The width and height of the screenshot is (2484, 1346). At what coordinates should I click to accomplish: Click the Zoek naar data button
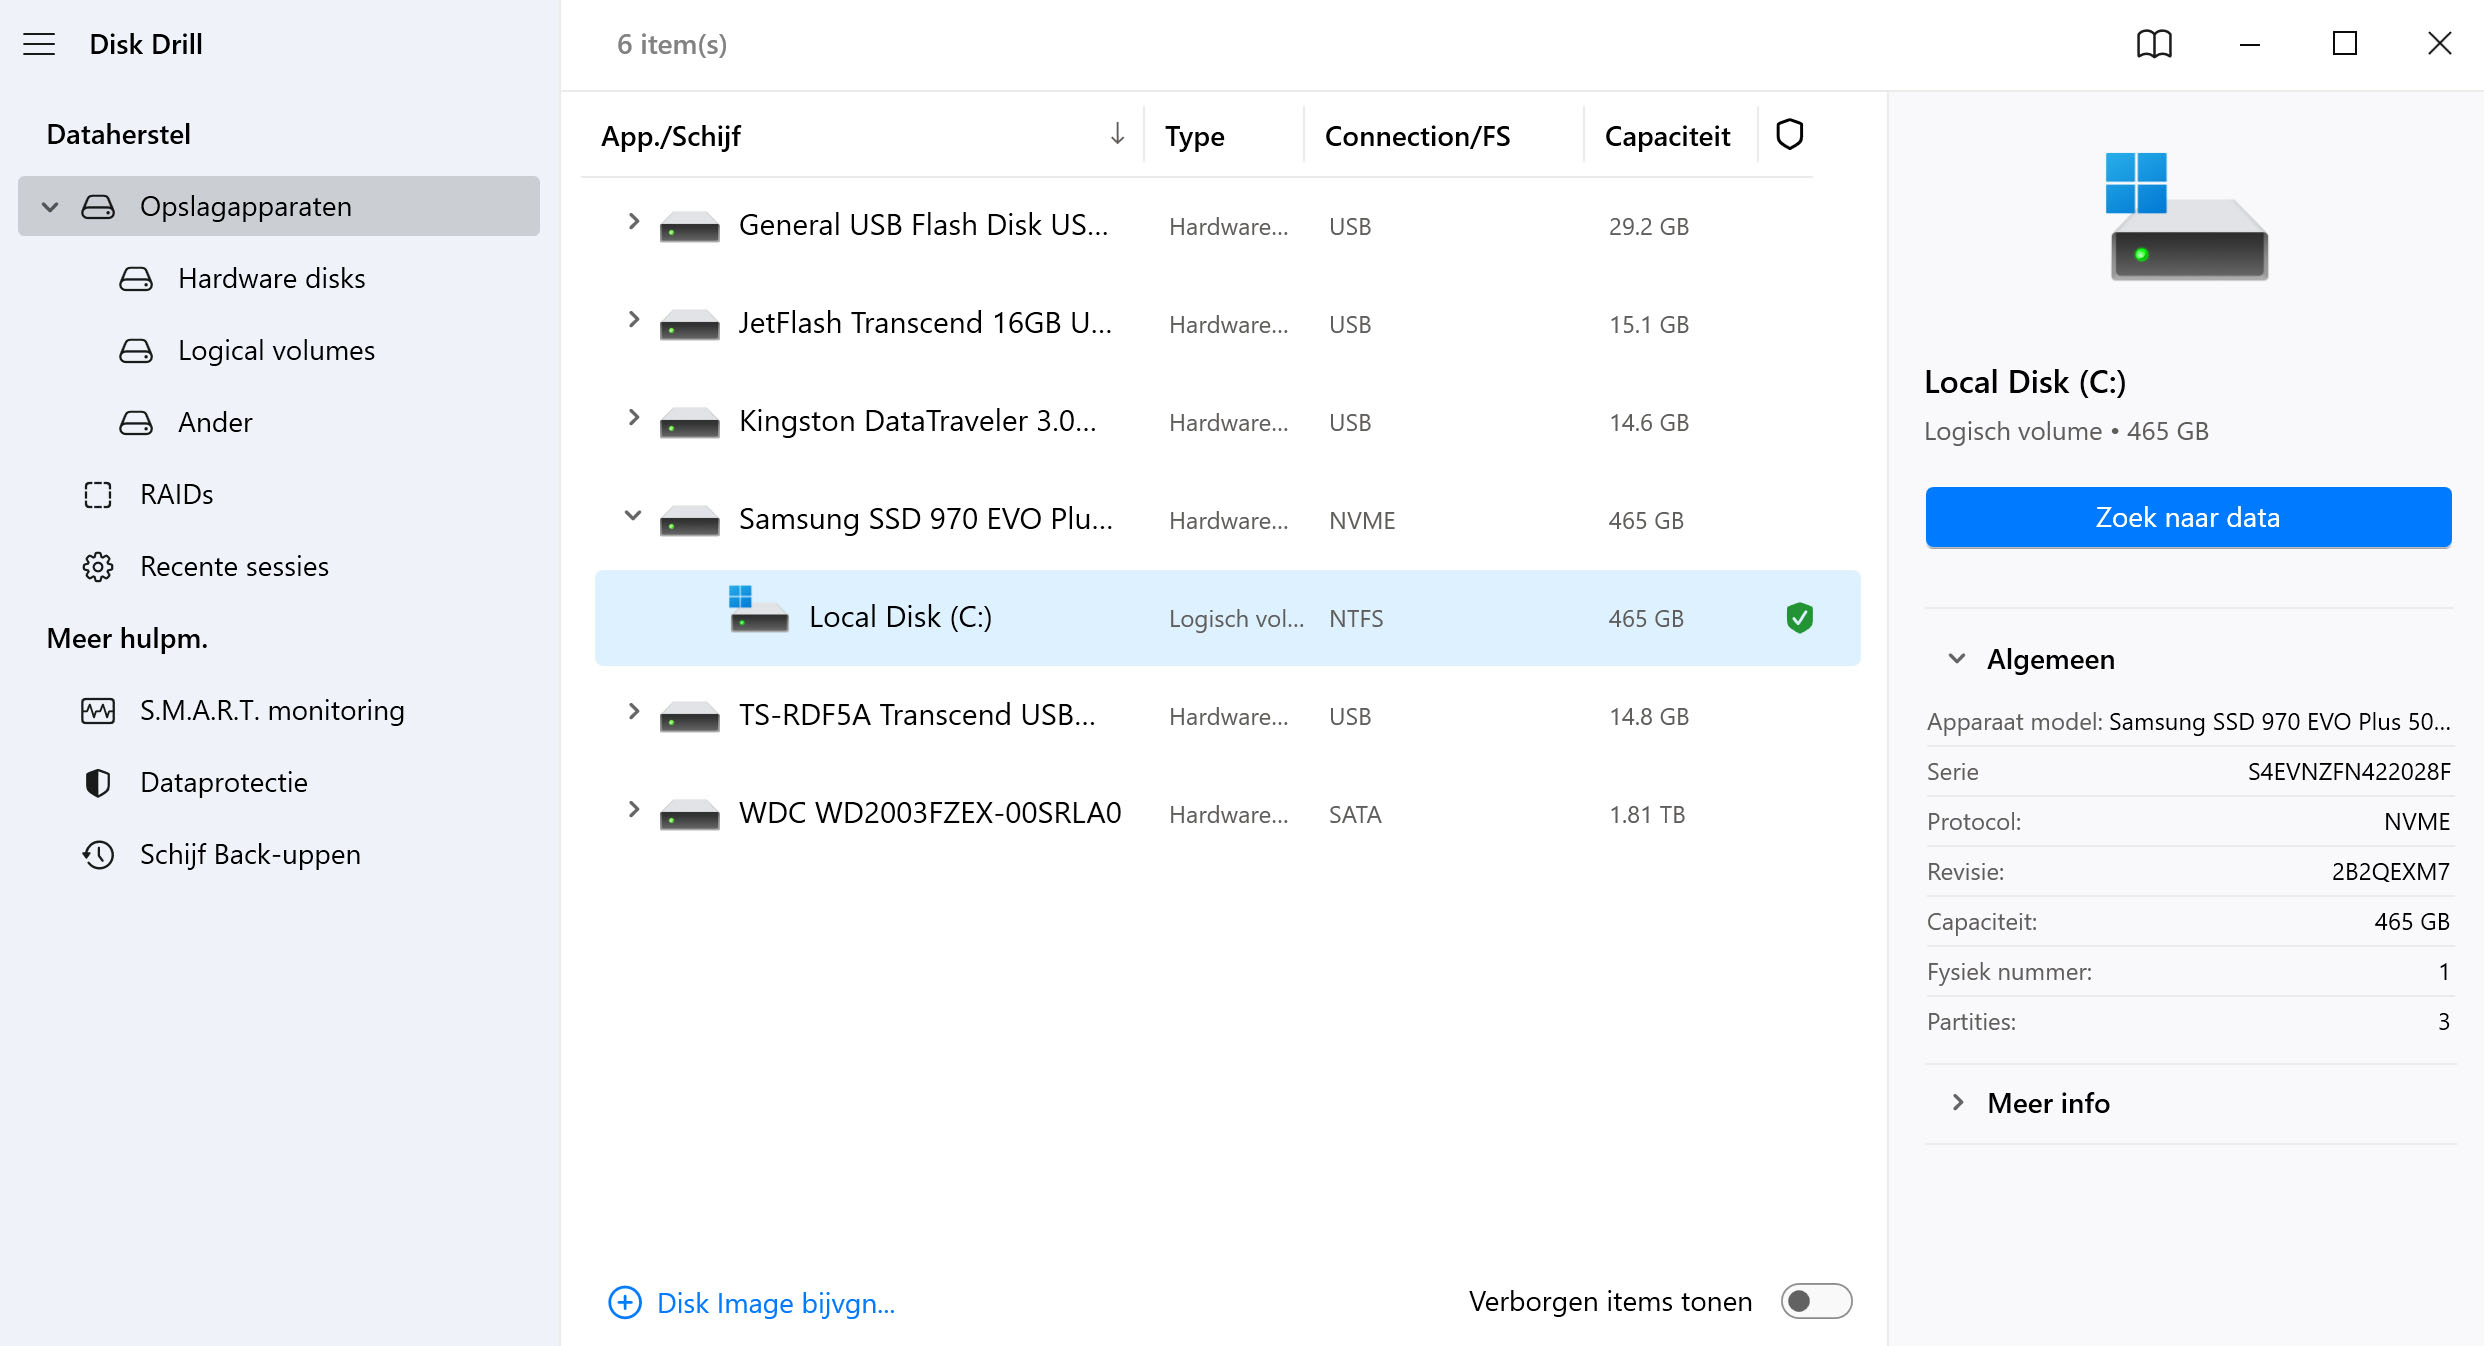click(2188, 517)
